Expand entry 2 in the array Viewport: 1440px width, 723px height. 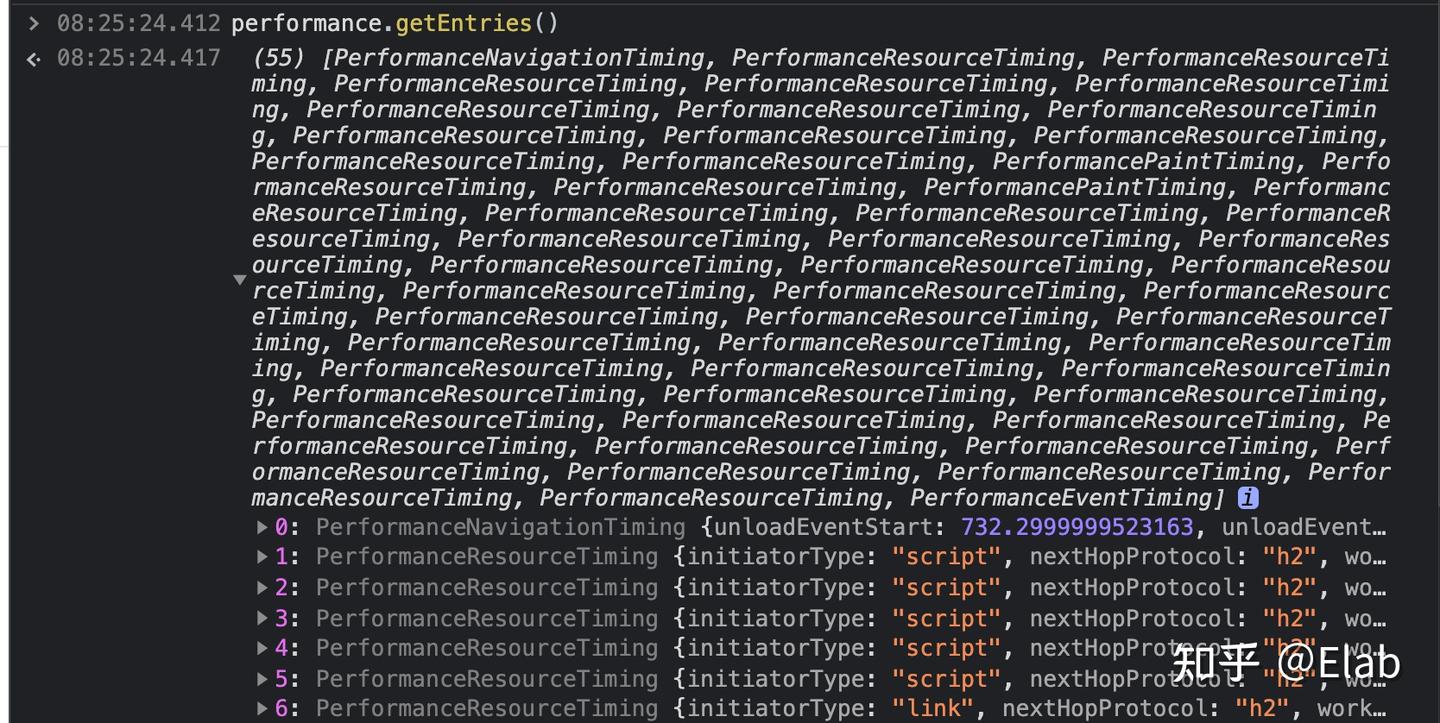click(262, 588)
